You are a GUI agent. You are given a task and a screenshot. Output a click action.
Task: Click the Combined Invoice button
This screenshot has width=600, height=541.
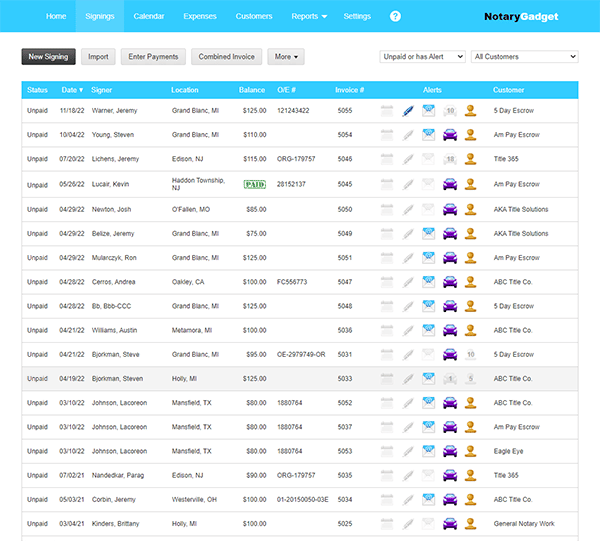(227, 57)
